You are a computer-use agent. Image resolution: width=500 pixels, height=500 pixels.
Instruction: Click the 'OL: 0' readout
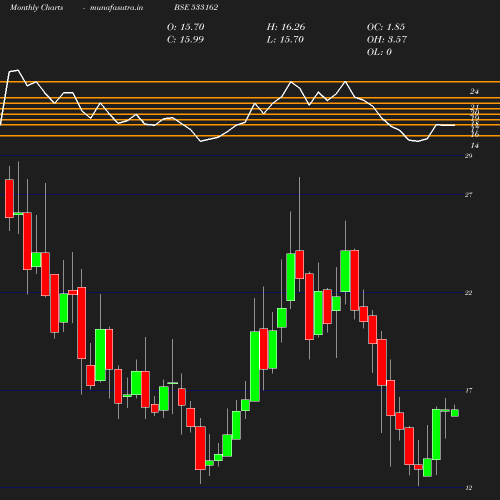[x=379, y=52]
